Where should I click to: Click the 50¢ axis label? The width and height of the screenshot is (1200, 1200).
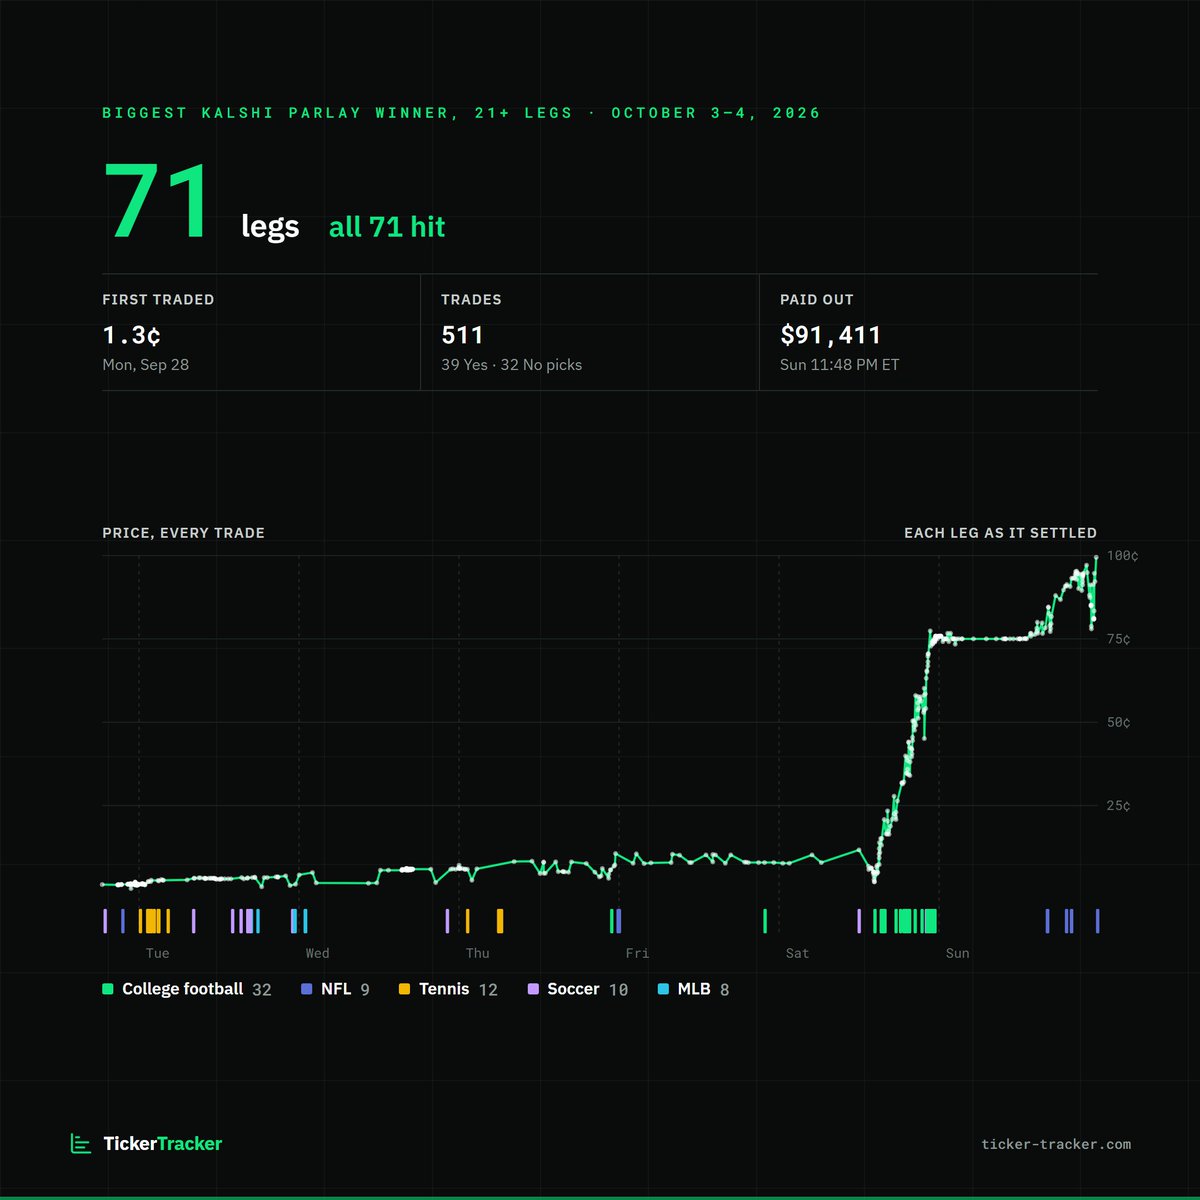point(1118,722)
